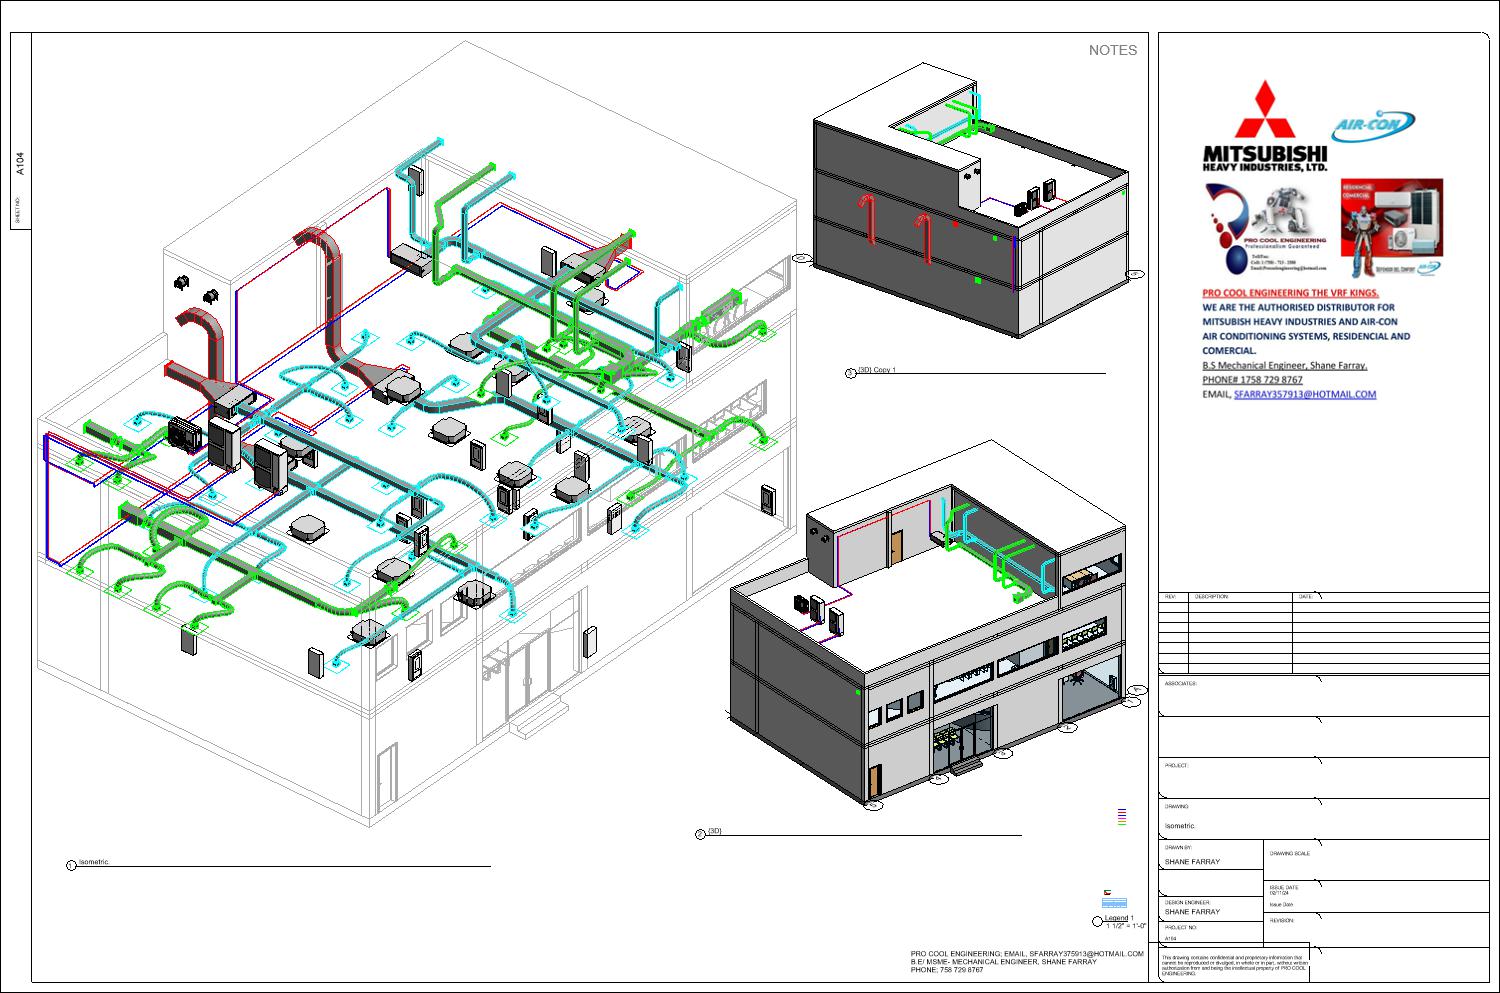Screen dimensions: 1500x993
Task: Click the footer B.E/ MSME- MECHANICAL ENGINEER line
Action: pyautogui.click(x=1003, y=962)
